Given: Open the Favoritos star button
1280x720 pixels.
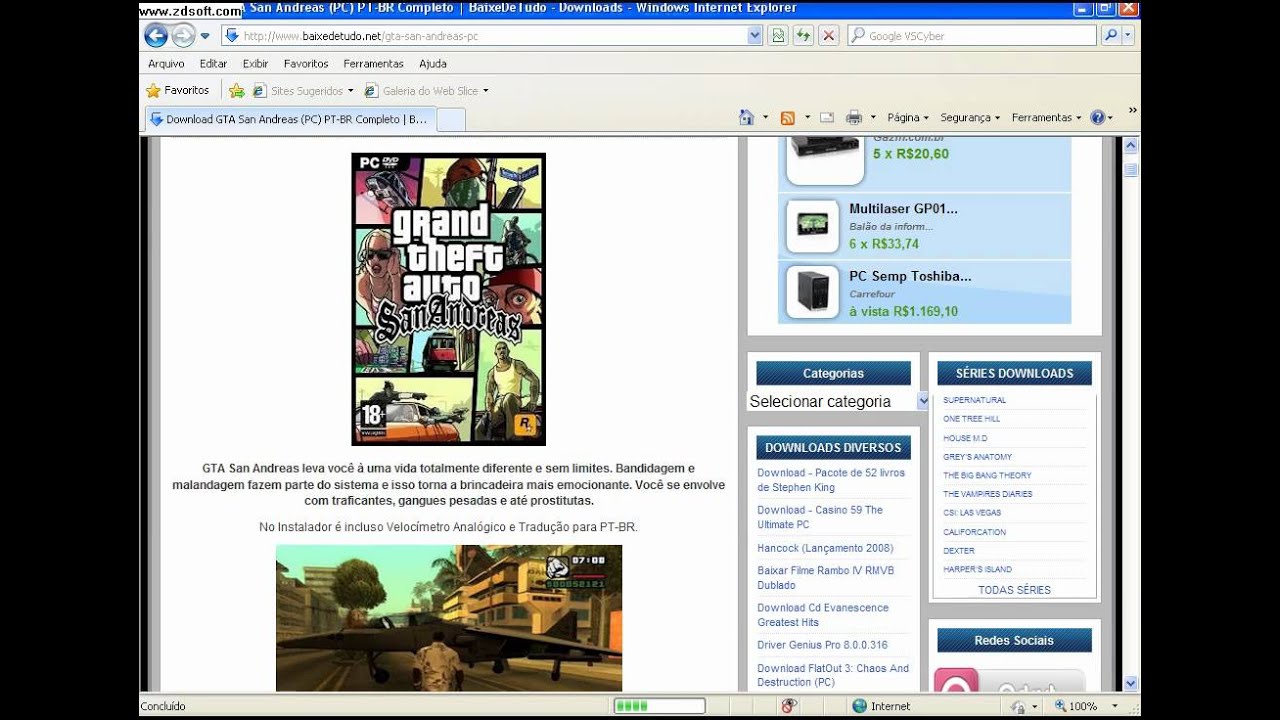Looking at the screenshot, I should (x=177, y=90).
